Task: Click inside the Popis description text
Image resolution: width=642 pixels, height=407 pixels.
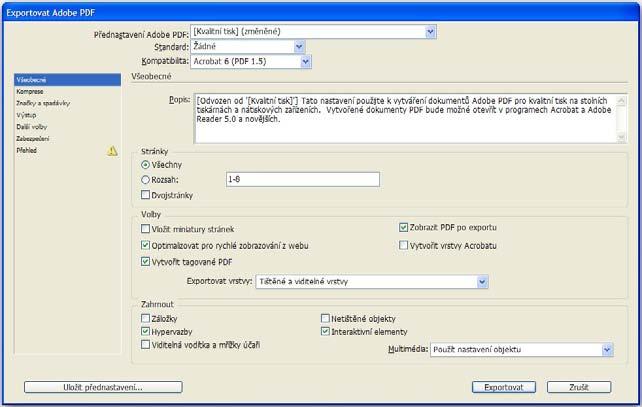Action: [x=405, y=119]
